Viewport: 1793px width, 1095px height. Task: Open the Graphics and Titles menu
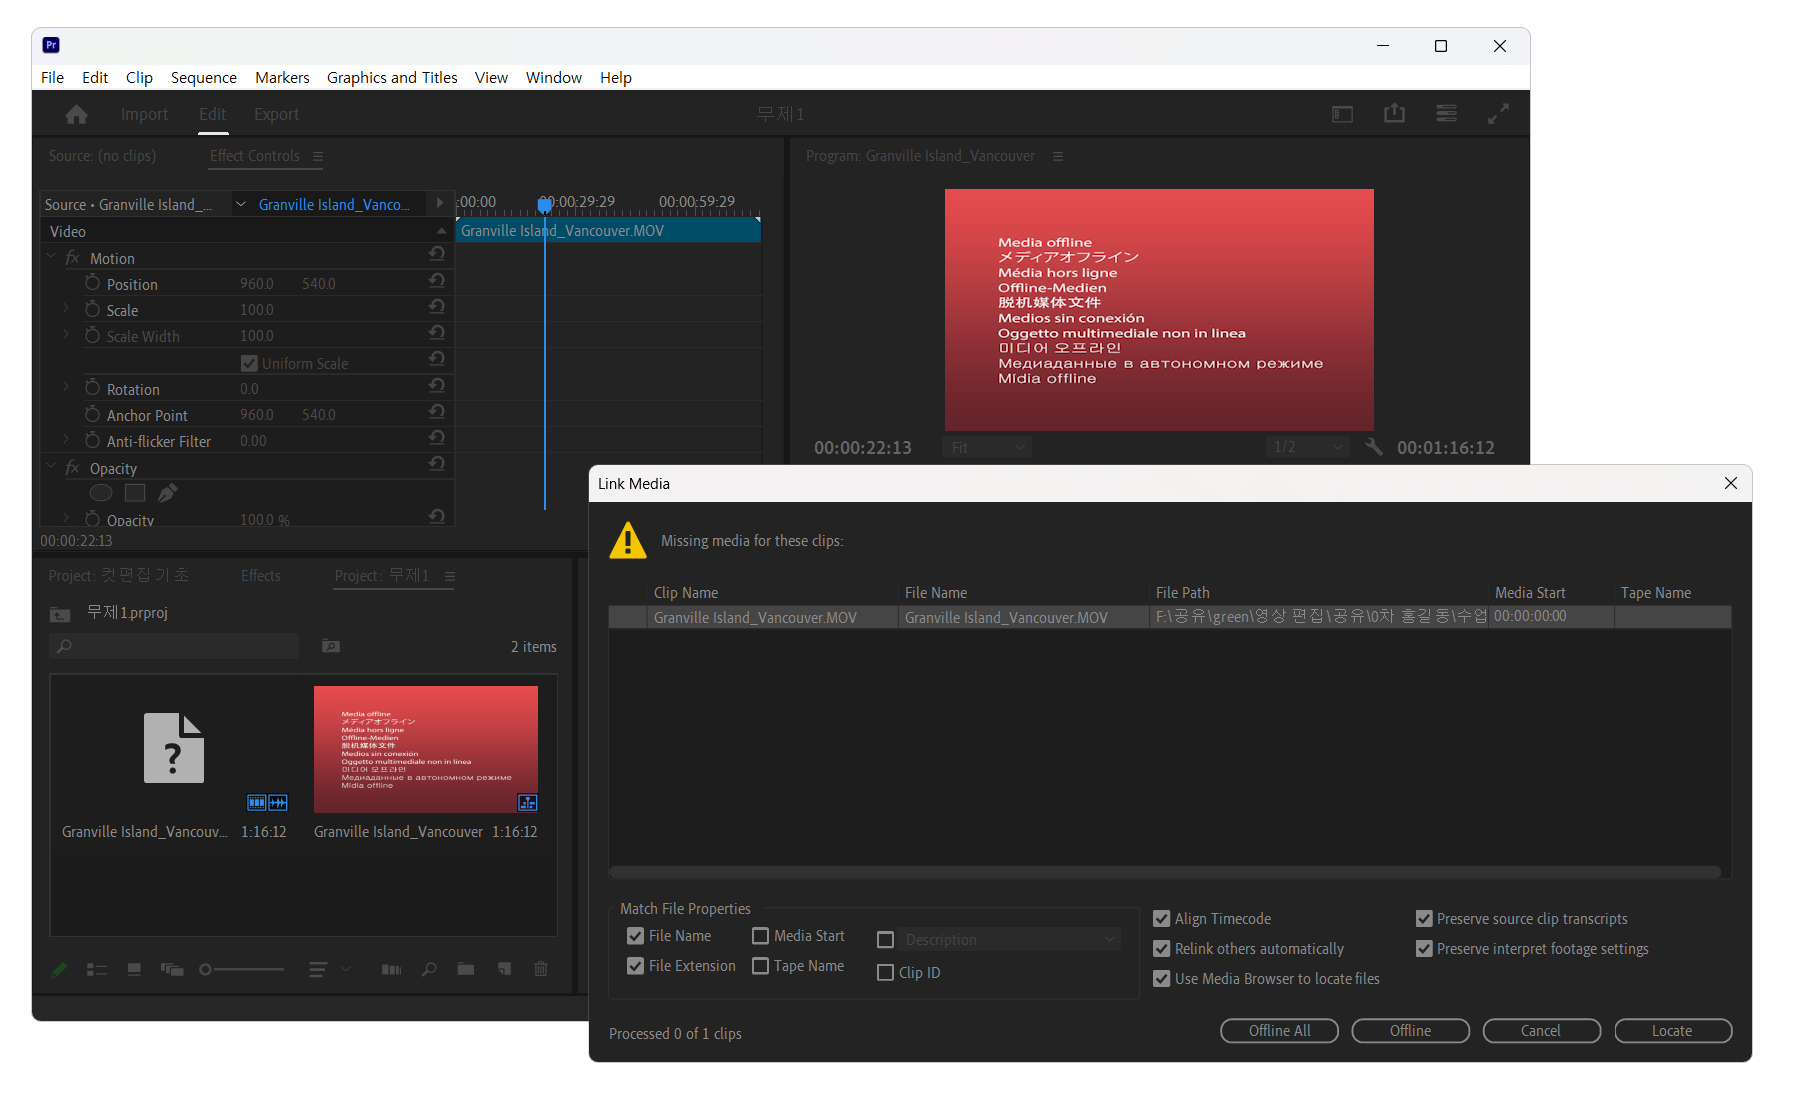pos(392,77)
